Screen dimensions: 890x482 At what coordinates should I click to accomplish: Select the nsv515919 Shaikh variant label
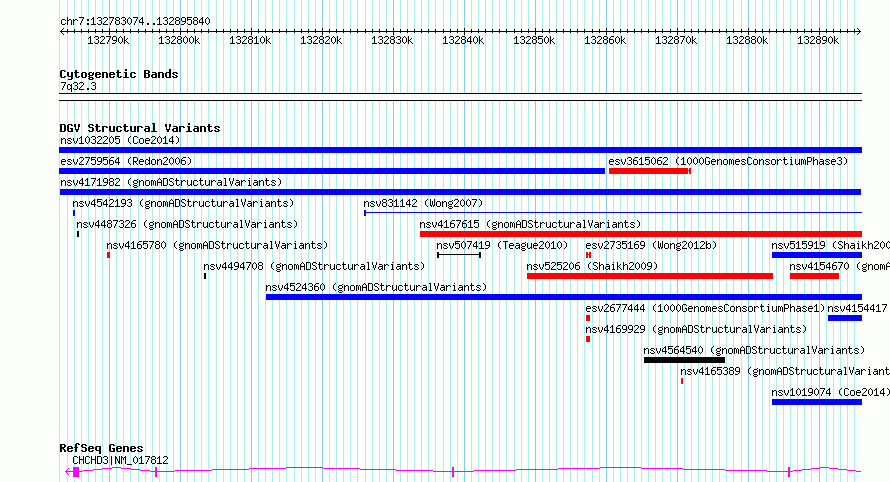[x=830, y=245]
